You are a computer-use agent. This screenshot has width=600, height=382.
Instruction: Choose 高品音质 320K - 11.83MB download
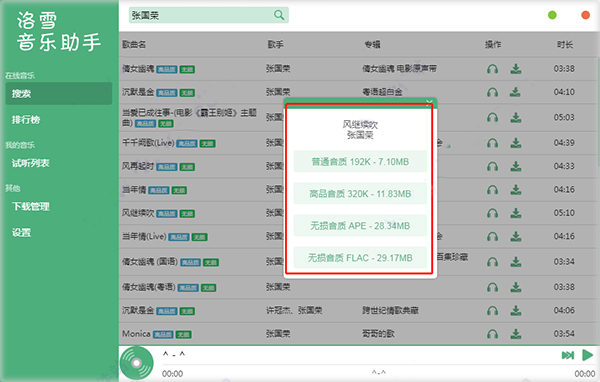click(x=360, y=194)
